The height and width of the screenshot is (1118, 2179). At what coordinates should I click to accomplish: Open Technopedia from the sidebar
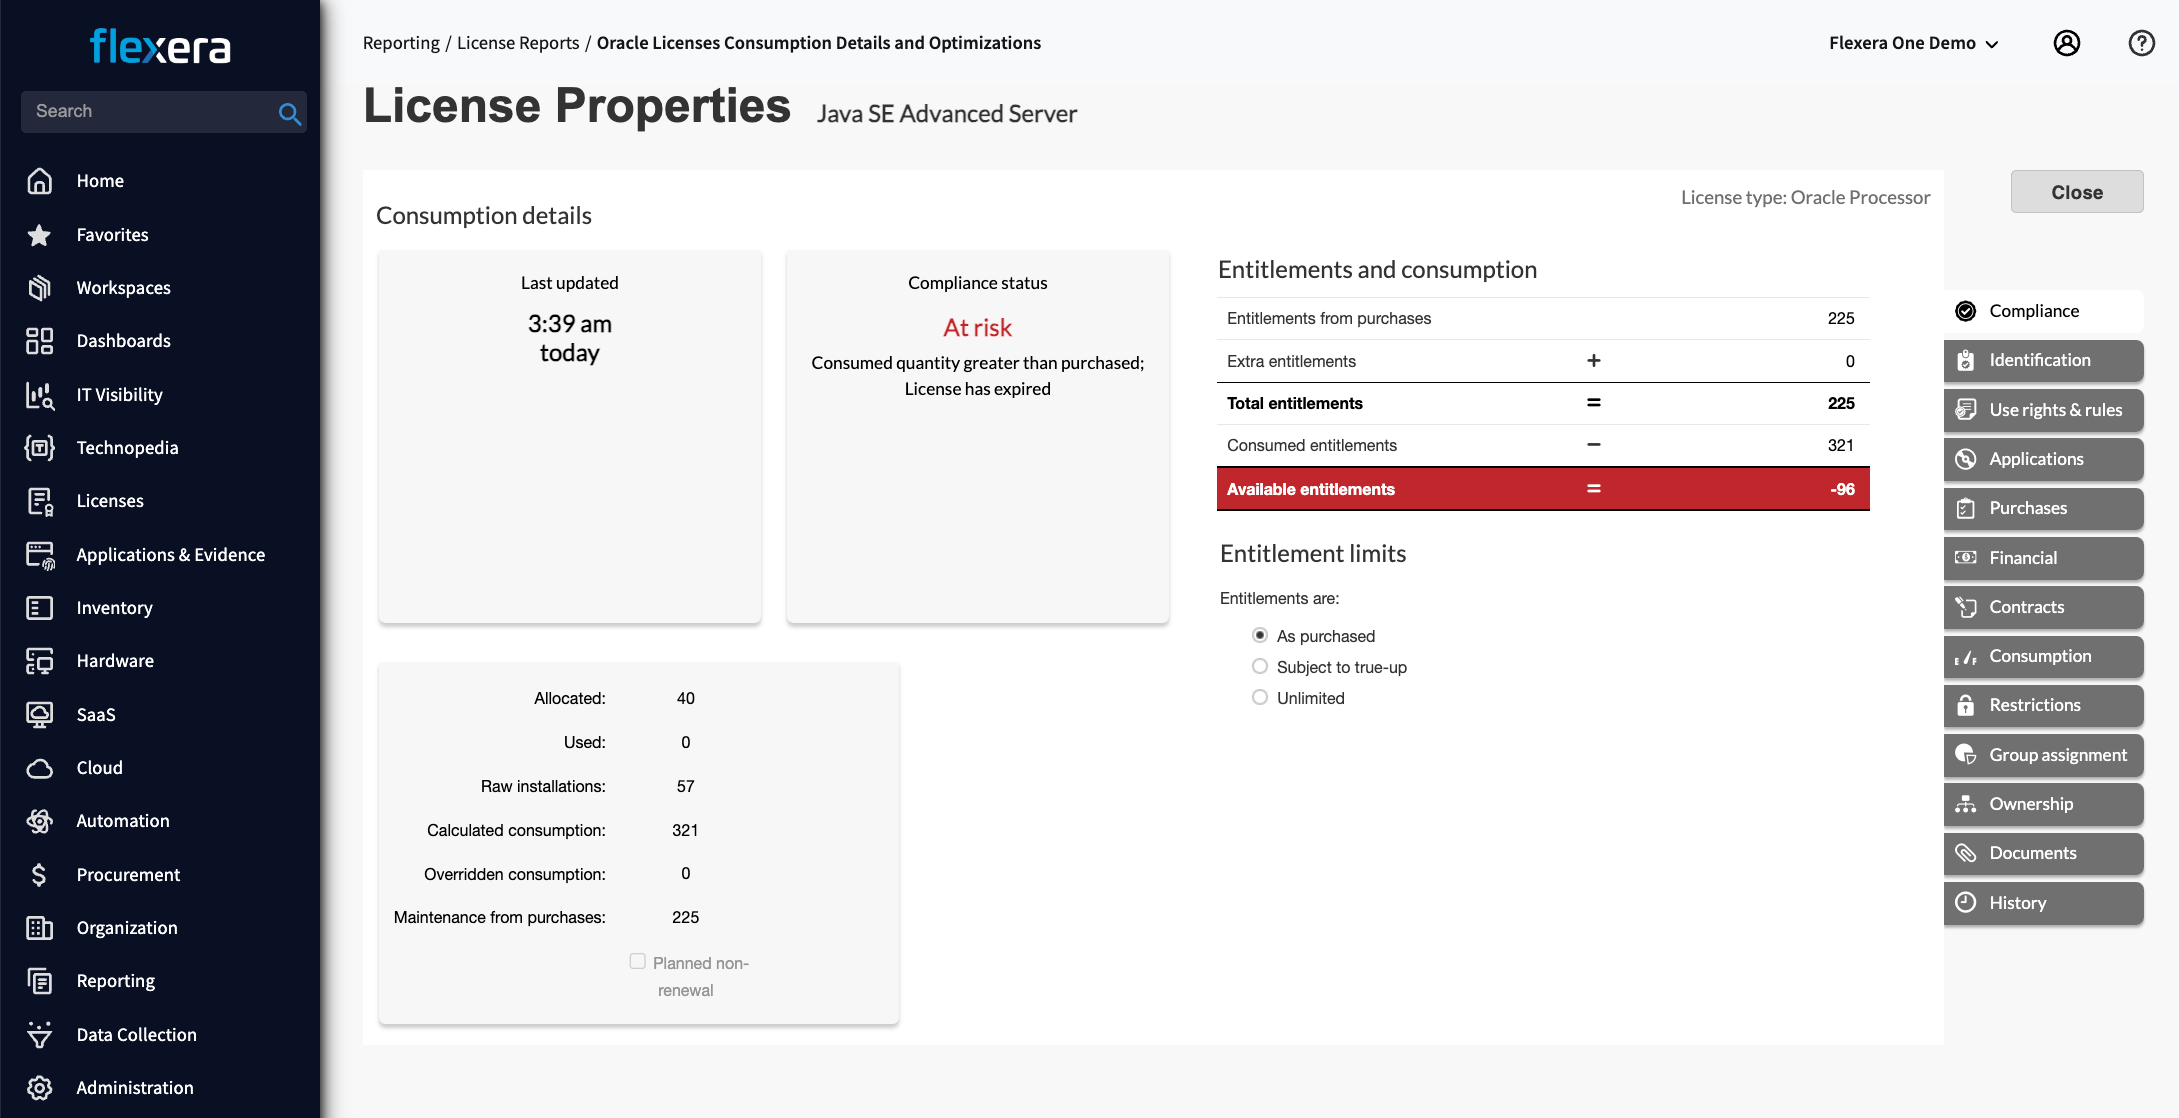pyautogui.click(x=40, y=447)
